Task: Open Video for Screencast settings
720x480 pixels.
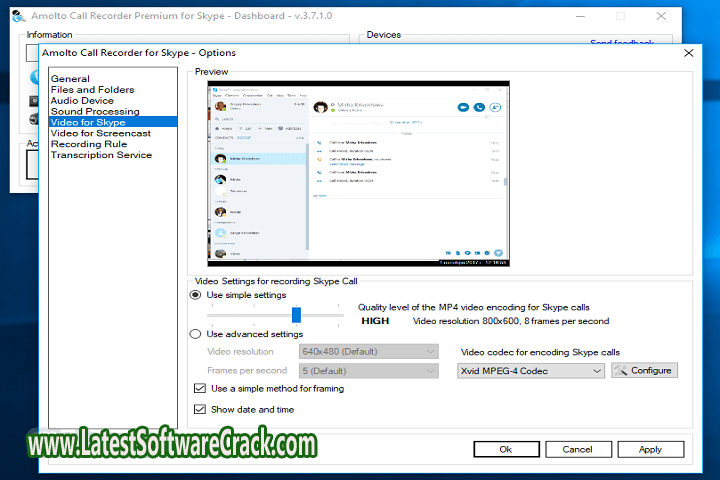Action: click(101, 133)
